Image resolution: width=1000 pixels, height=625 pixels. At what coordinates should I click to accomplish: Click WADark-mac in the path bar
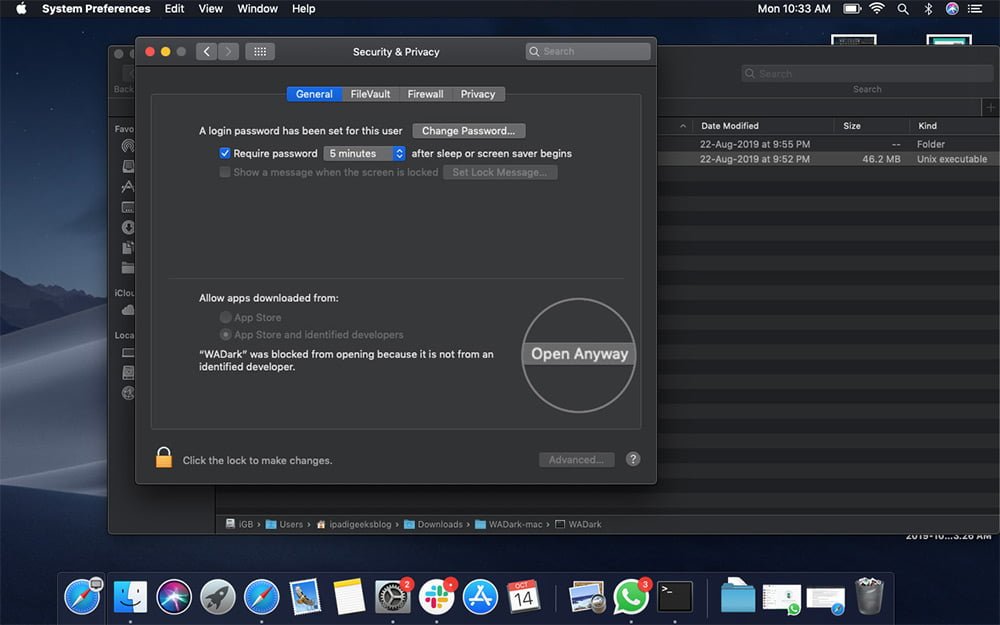[x=509, y=524]
